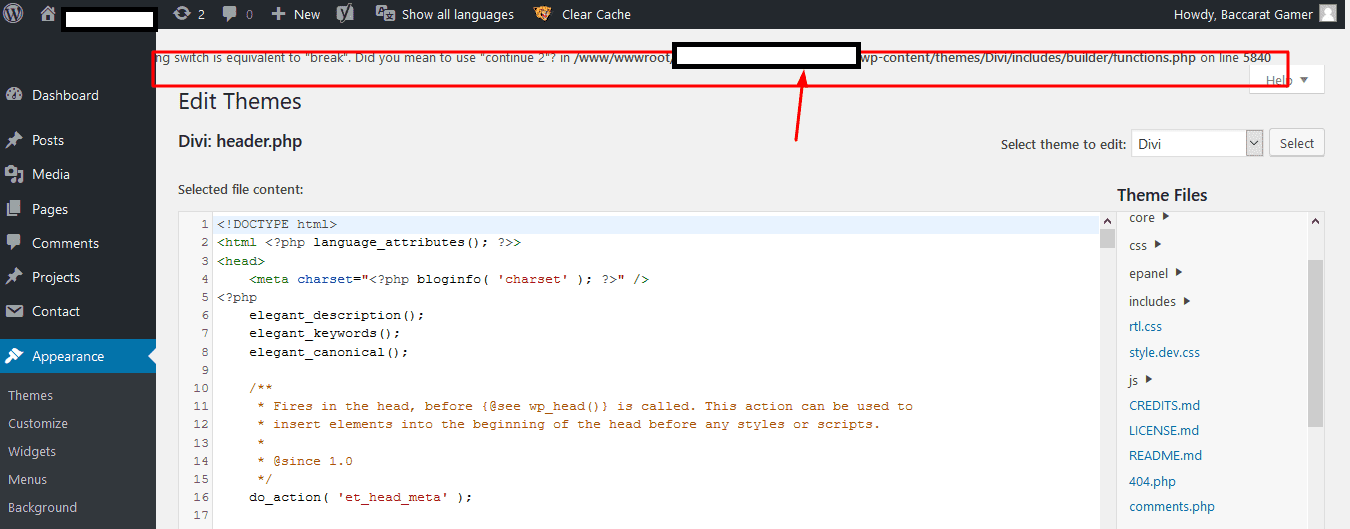Open the Background submenu link

[x=43, y=507]
